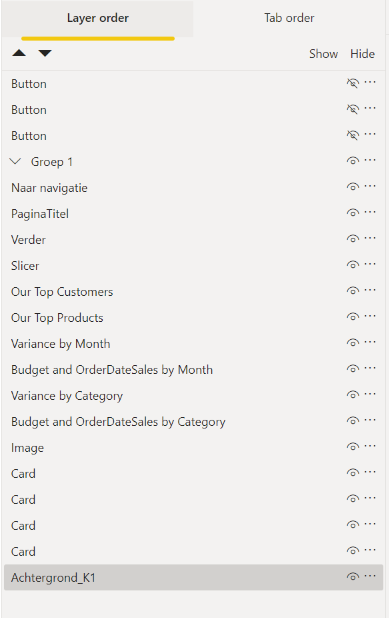Open more options for PaginaTitel
The image size is (389, 618).
tap(370, 212)
